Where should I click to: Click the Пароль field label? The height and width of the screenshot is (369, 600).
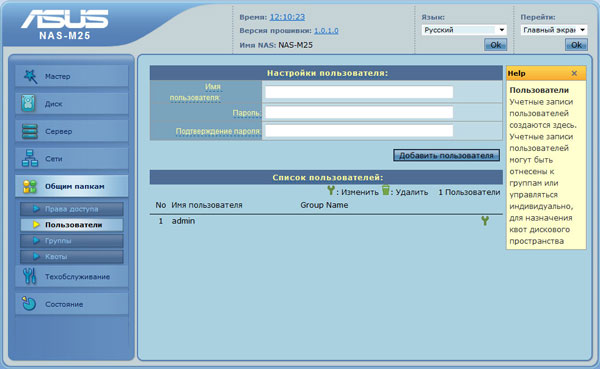click(x=246, y=113)
